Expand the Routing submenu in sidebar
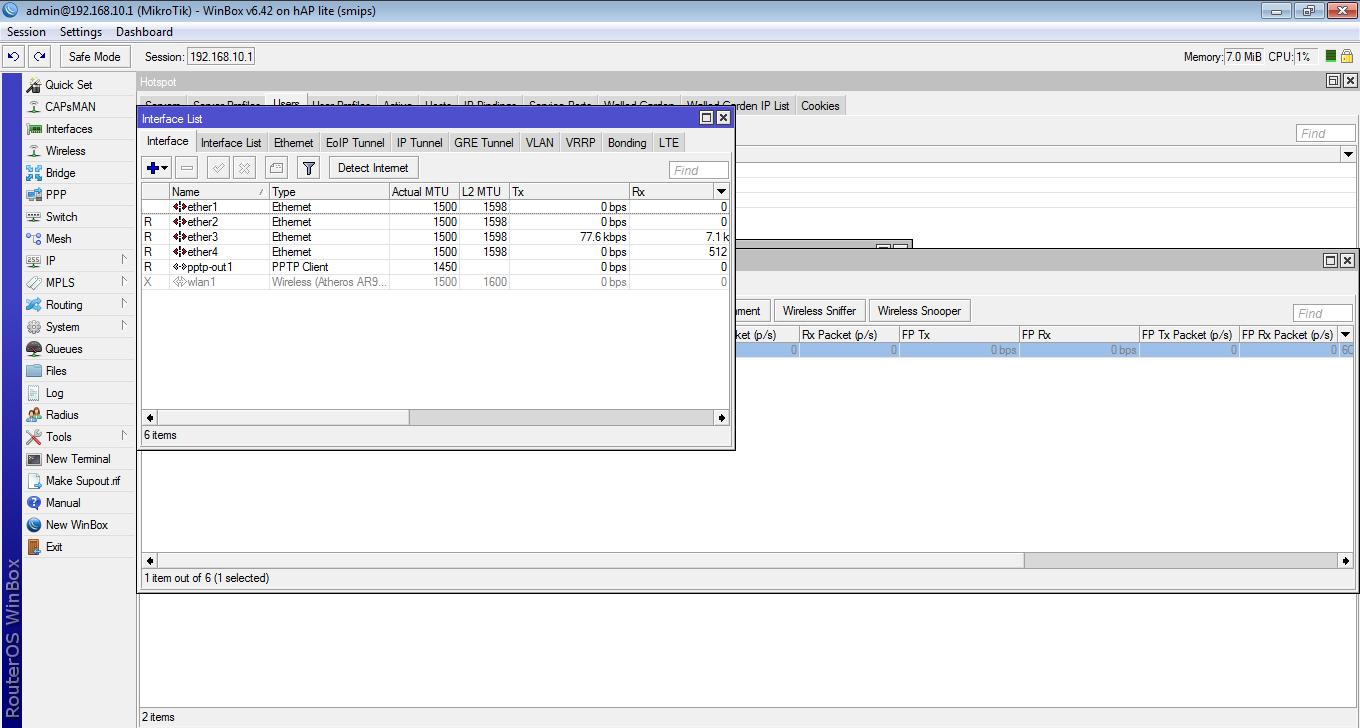Image resolution: width=1360 pixels, height=728 pixels. pos(124,304)
